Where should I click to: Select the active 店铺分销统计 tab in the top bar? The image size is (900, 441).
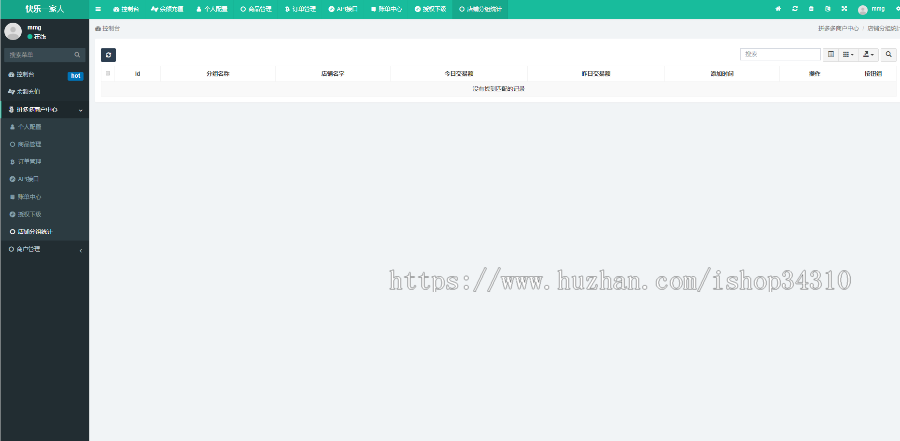[x=480, y=9]
